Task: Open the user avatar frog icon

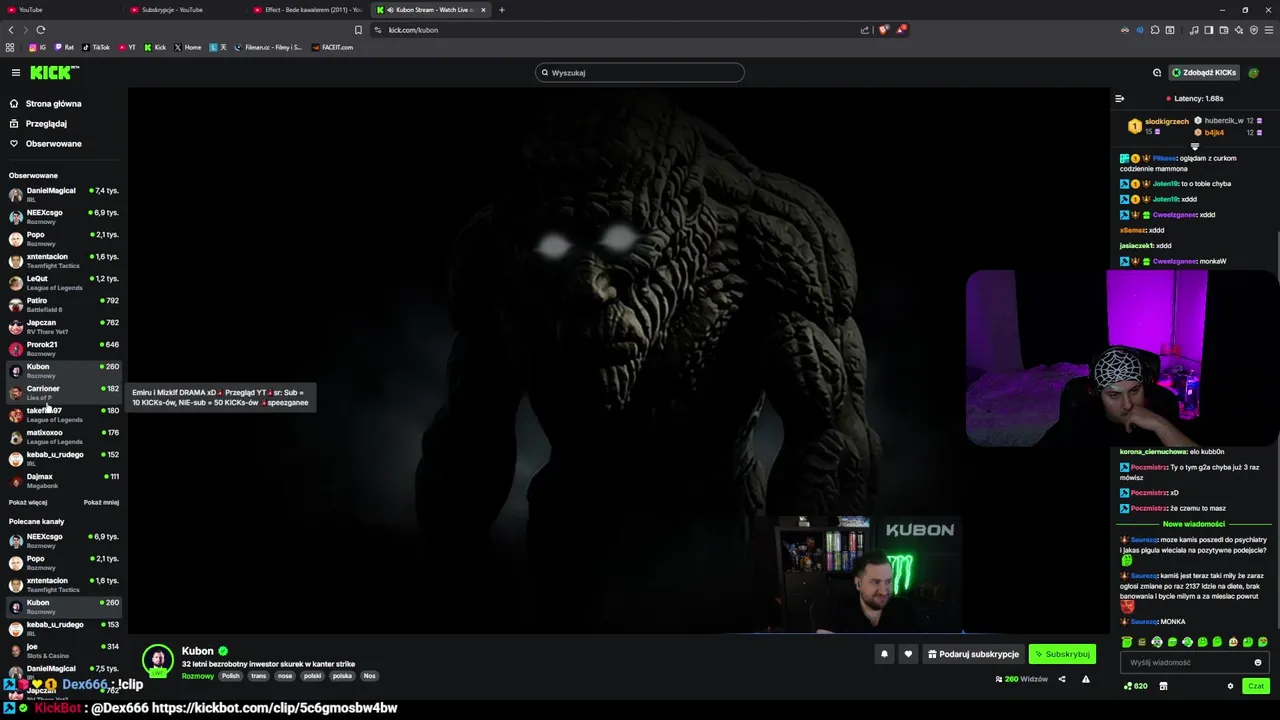Action: tap(1253, 73)
